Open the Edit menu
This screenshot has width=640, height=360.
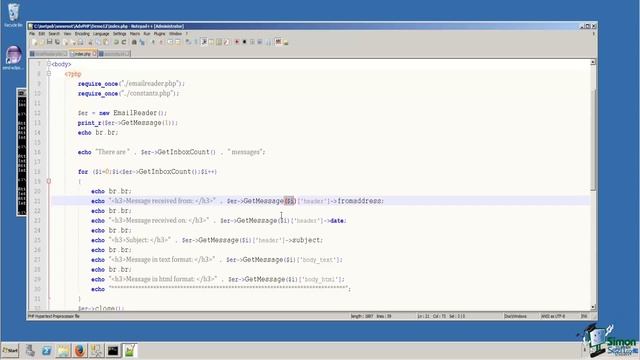pos(42,34)
